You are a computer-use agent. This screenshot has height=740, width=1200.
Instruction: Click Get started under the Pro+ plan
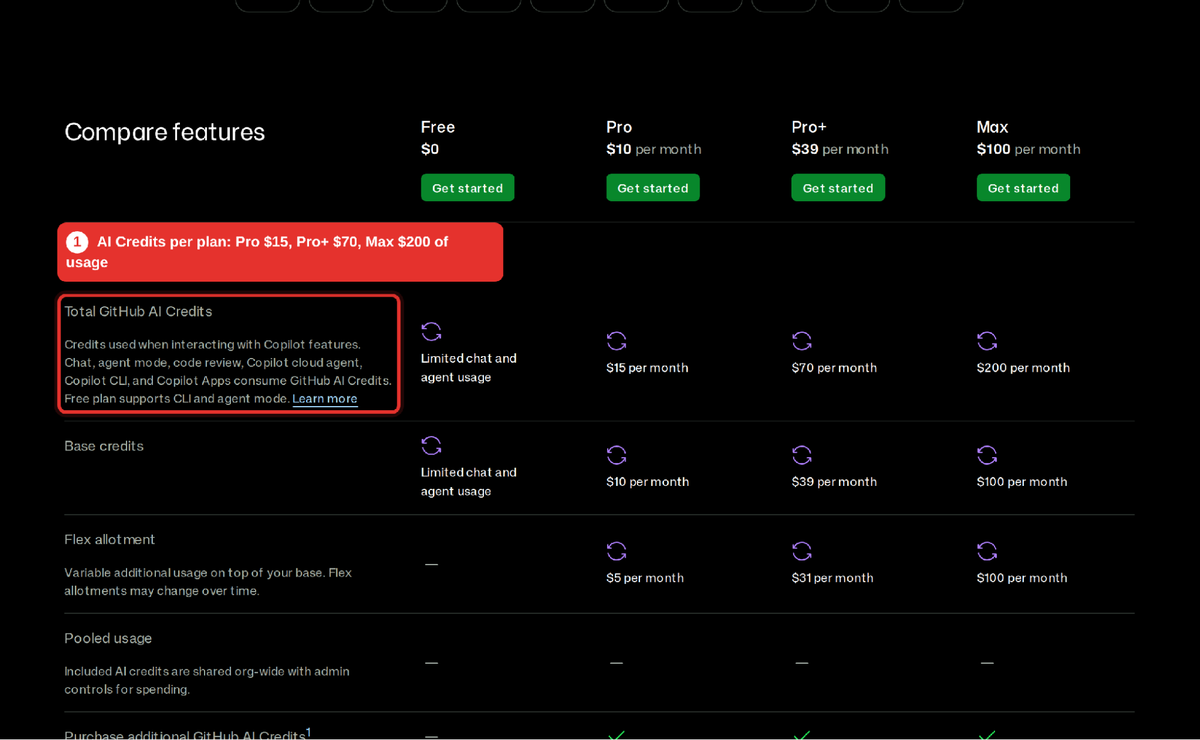838,188
